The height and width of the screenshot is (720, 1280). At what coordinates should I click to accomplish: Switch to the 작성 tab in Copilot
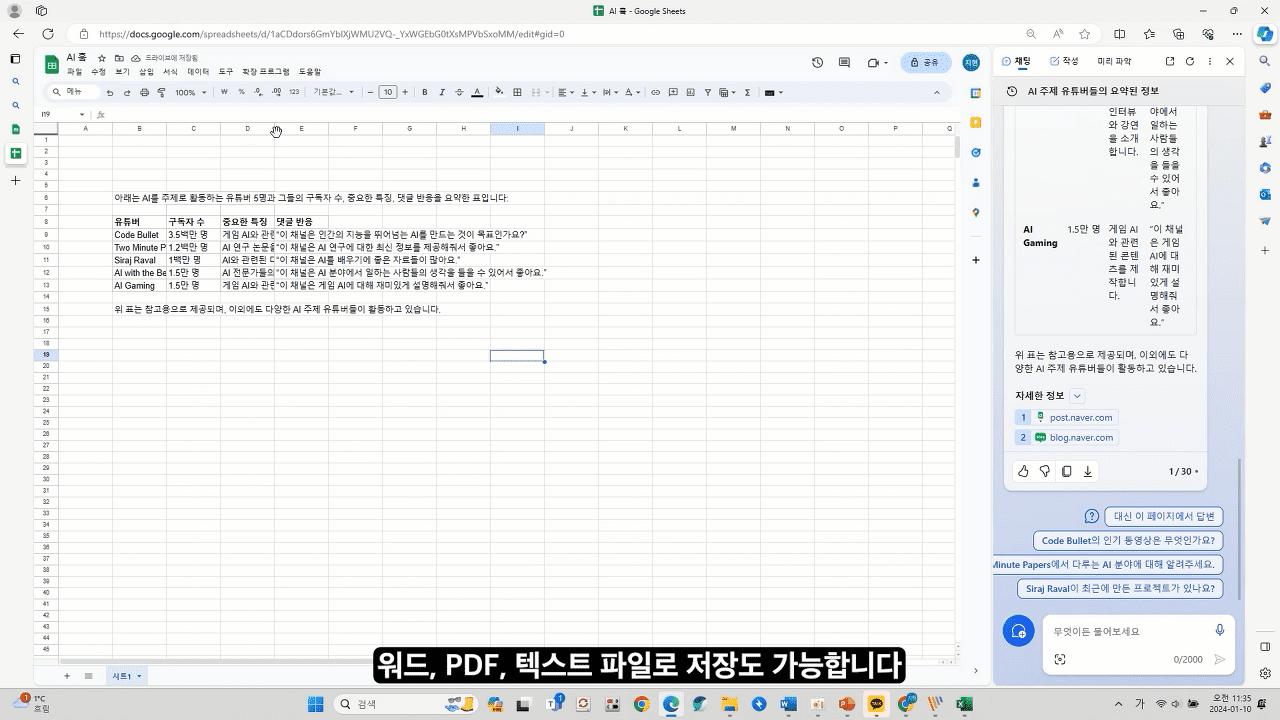(x=1068, y=60)
